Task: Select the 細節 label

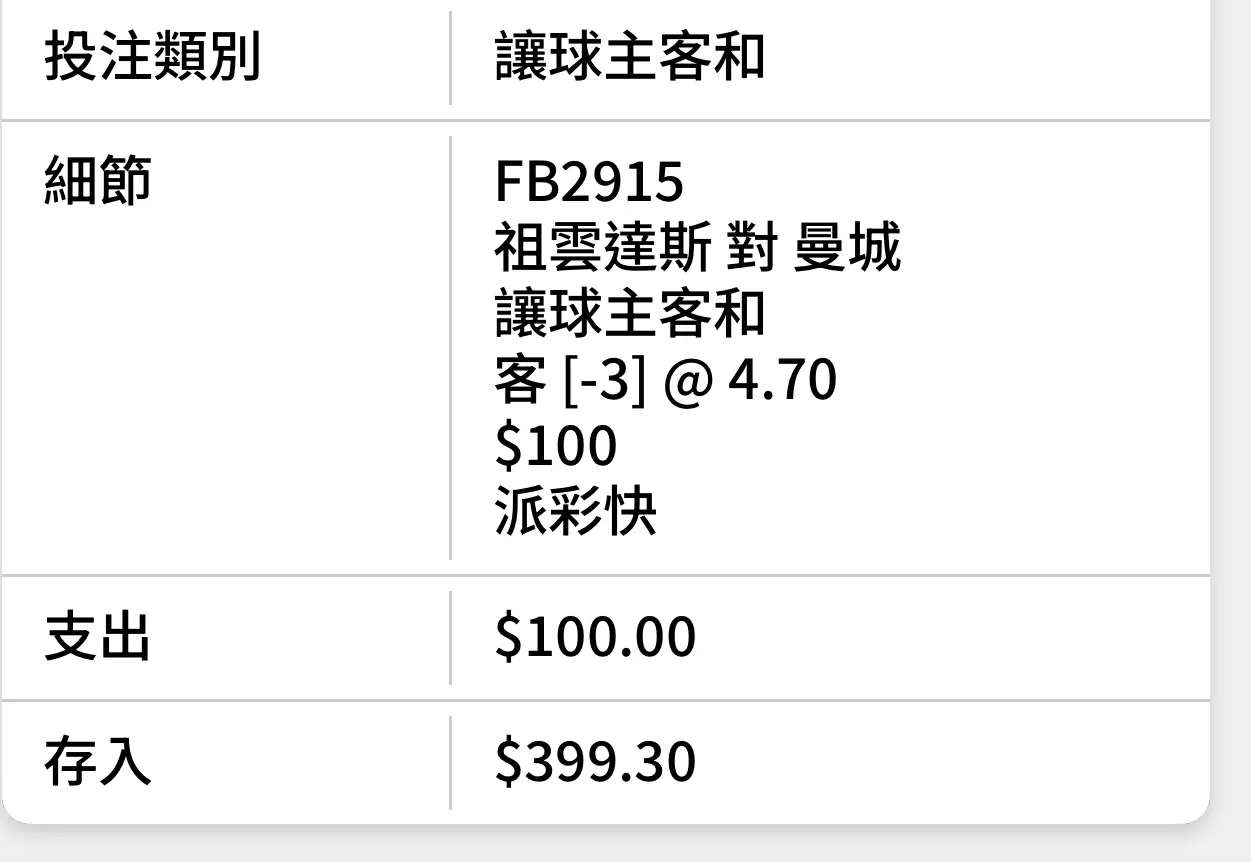Action: click(98, 181)
